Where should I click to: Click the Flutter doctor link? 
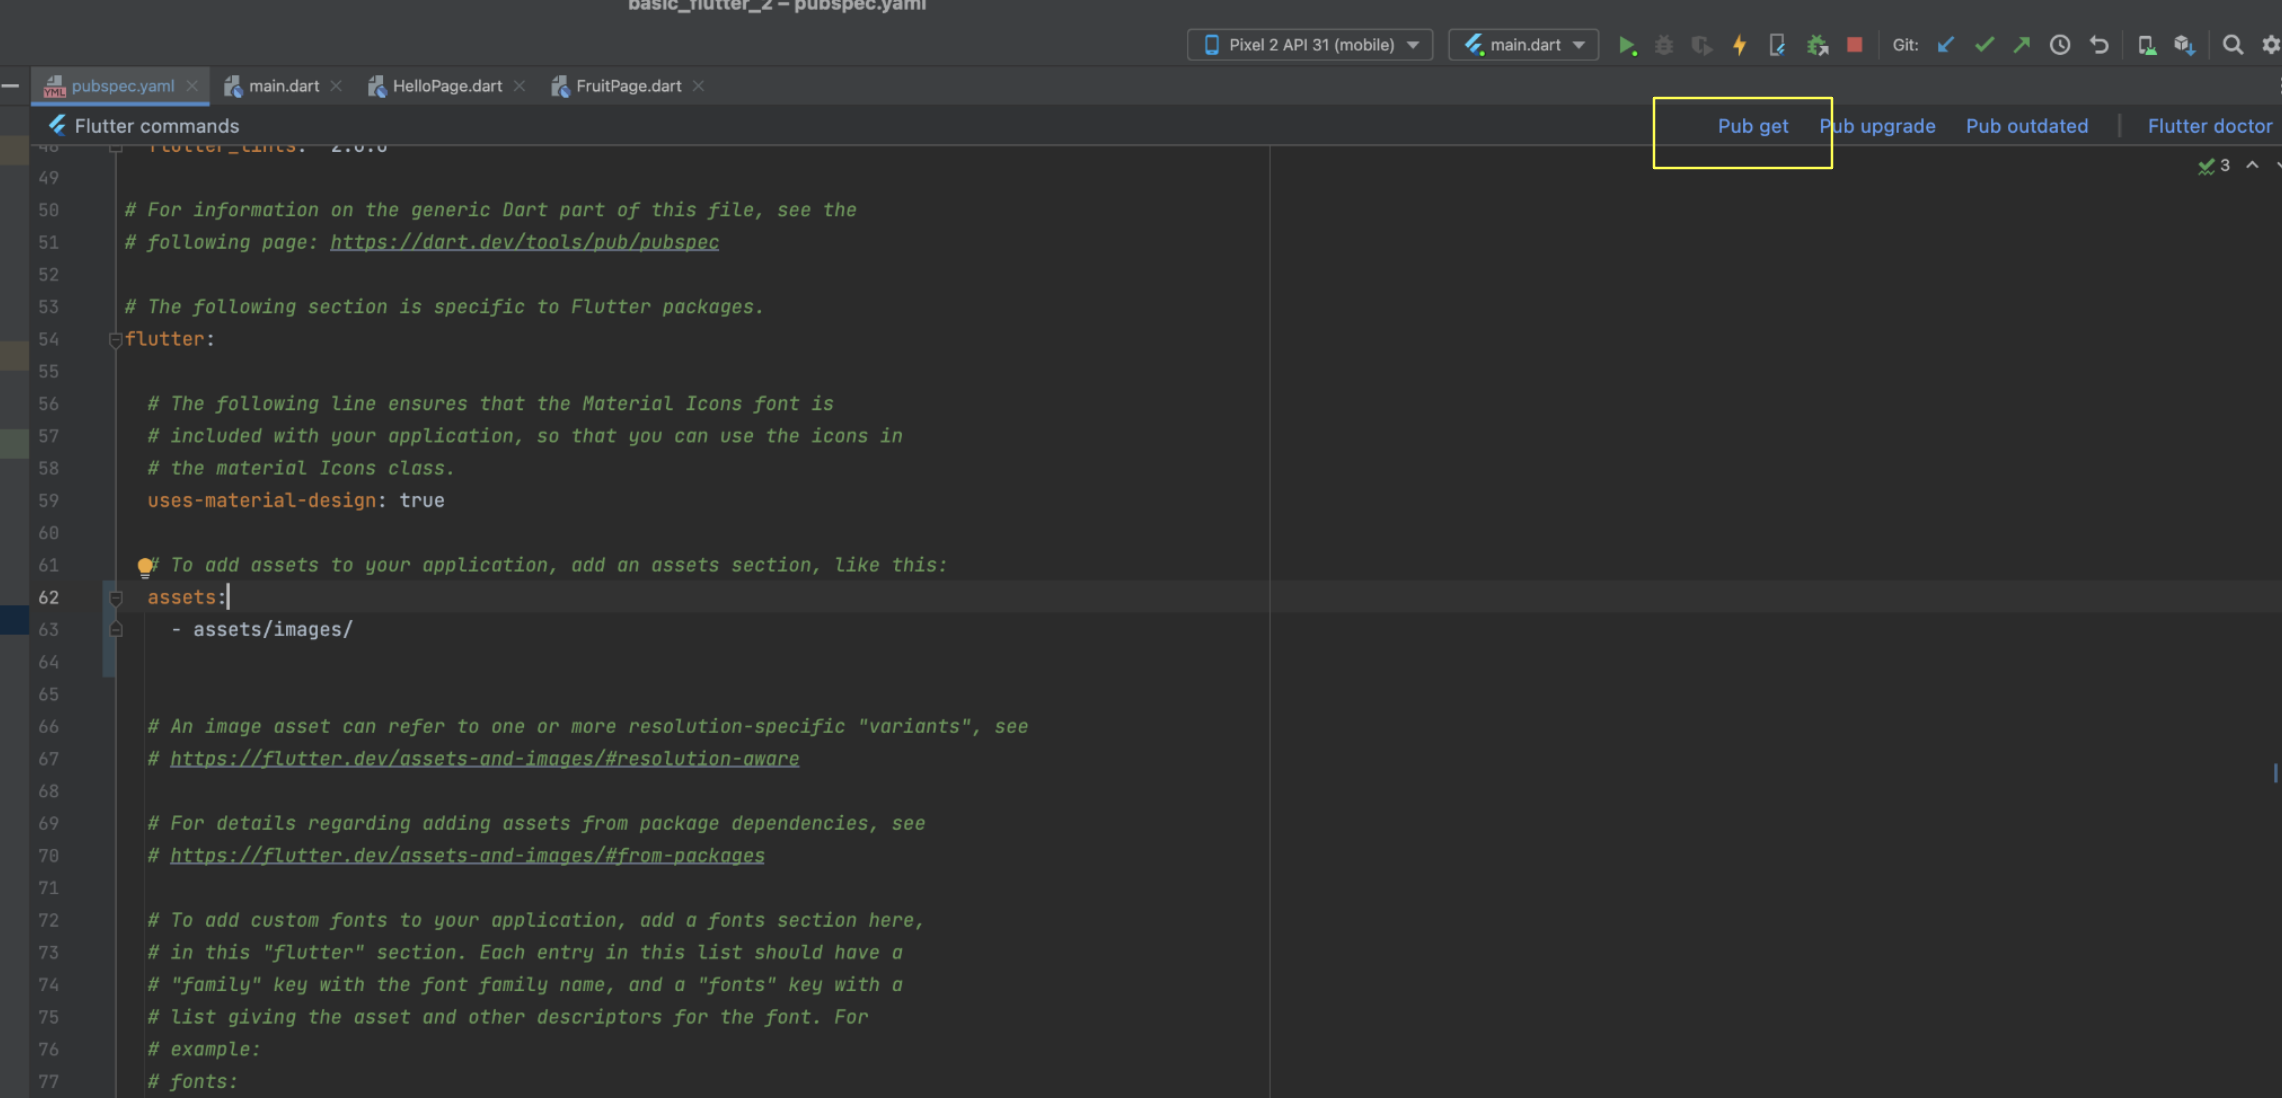pos(2209,126)
